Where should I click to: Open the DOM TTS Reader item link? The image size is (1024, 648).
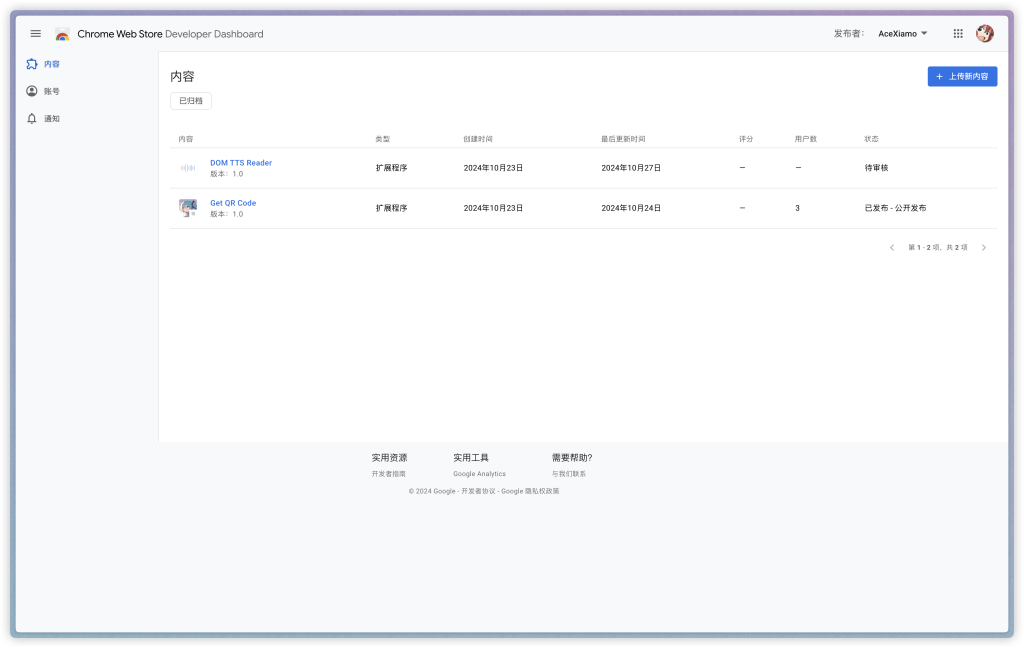[241, 163]
